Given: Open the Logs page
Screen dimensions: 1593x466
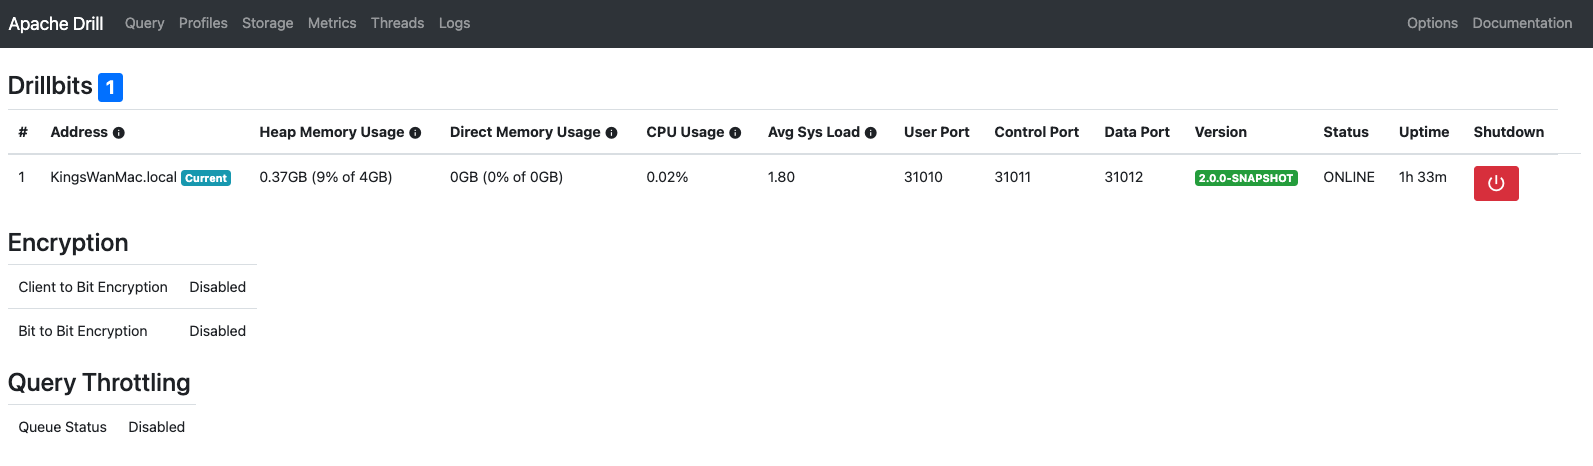Looking at the screenshot, I should [x=454, y=23].
